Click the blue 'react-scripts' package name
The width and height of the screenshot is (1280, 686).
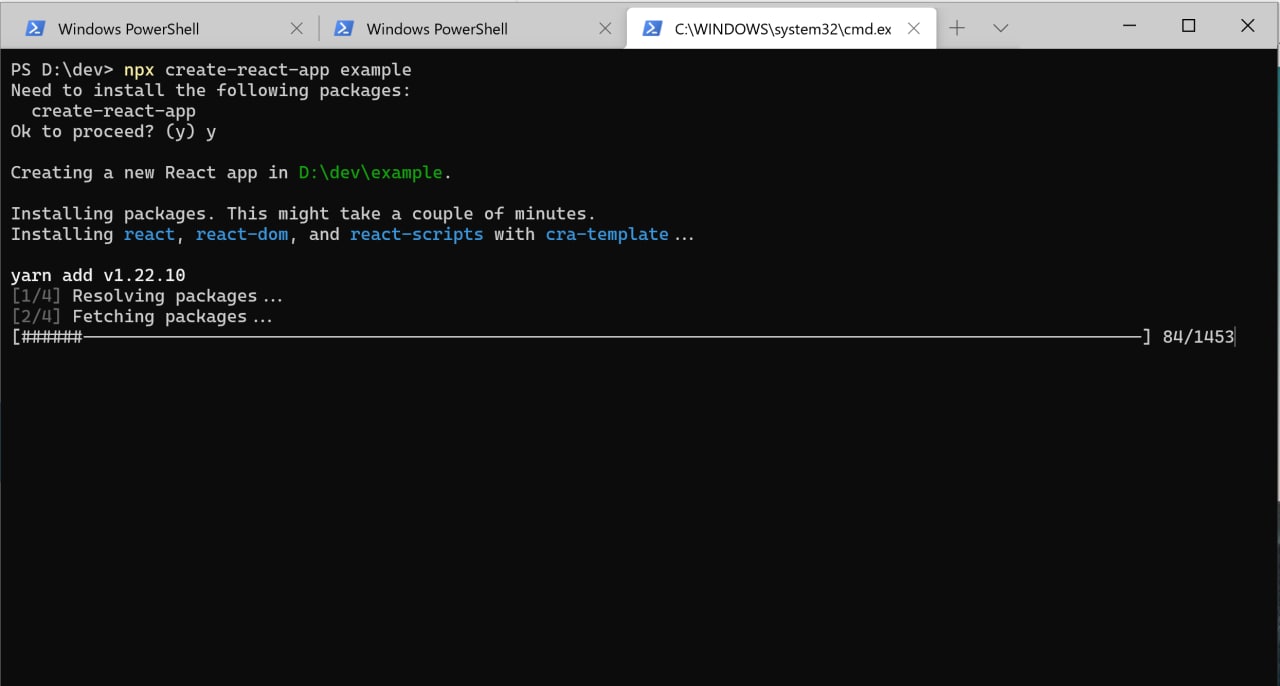(x=416, y=234)
